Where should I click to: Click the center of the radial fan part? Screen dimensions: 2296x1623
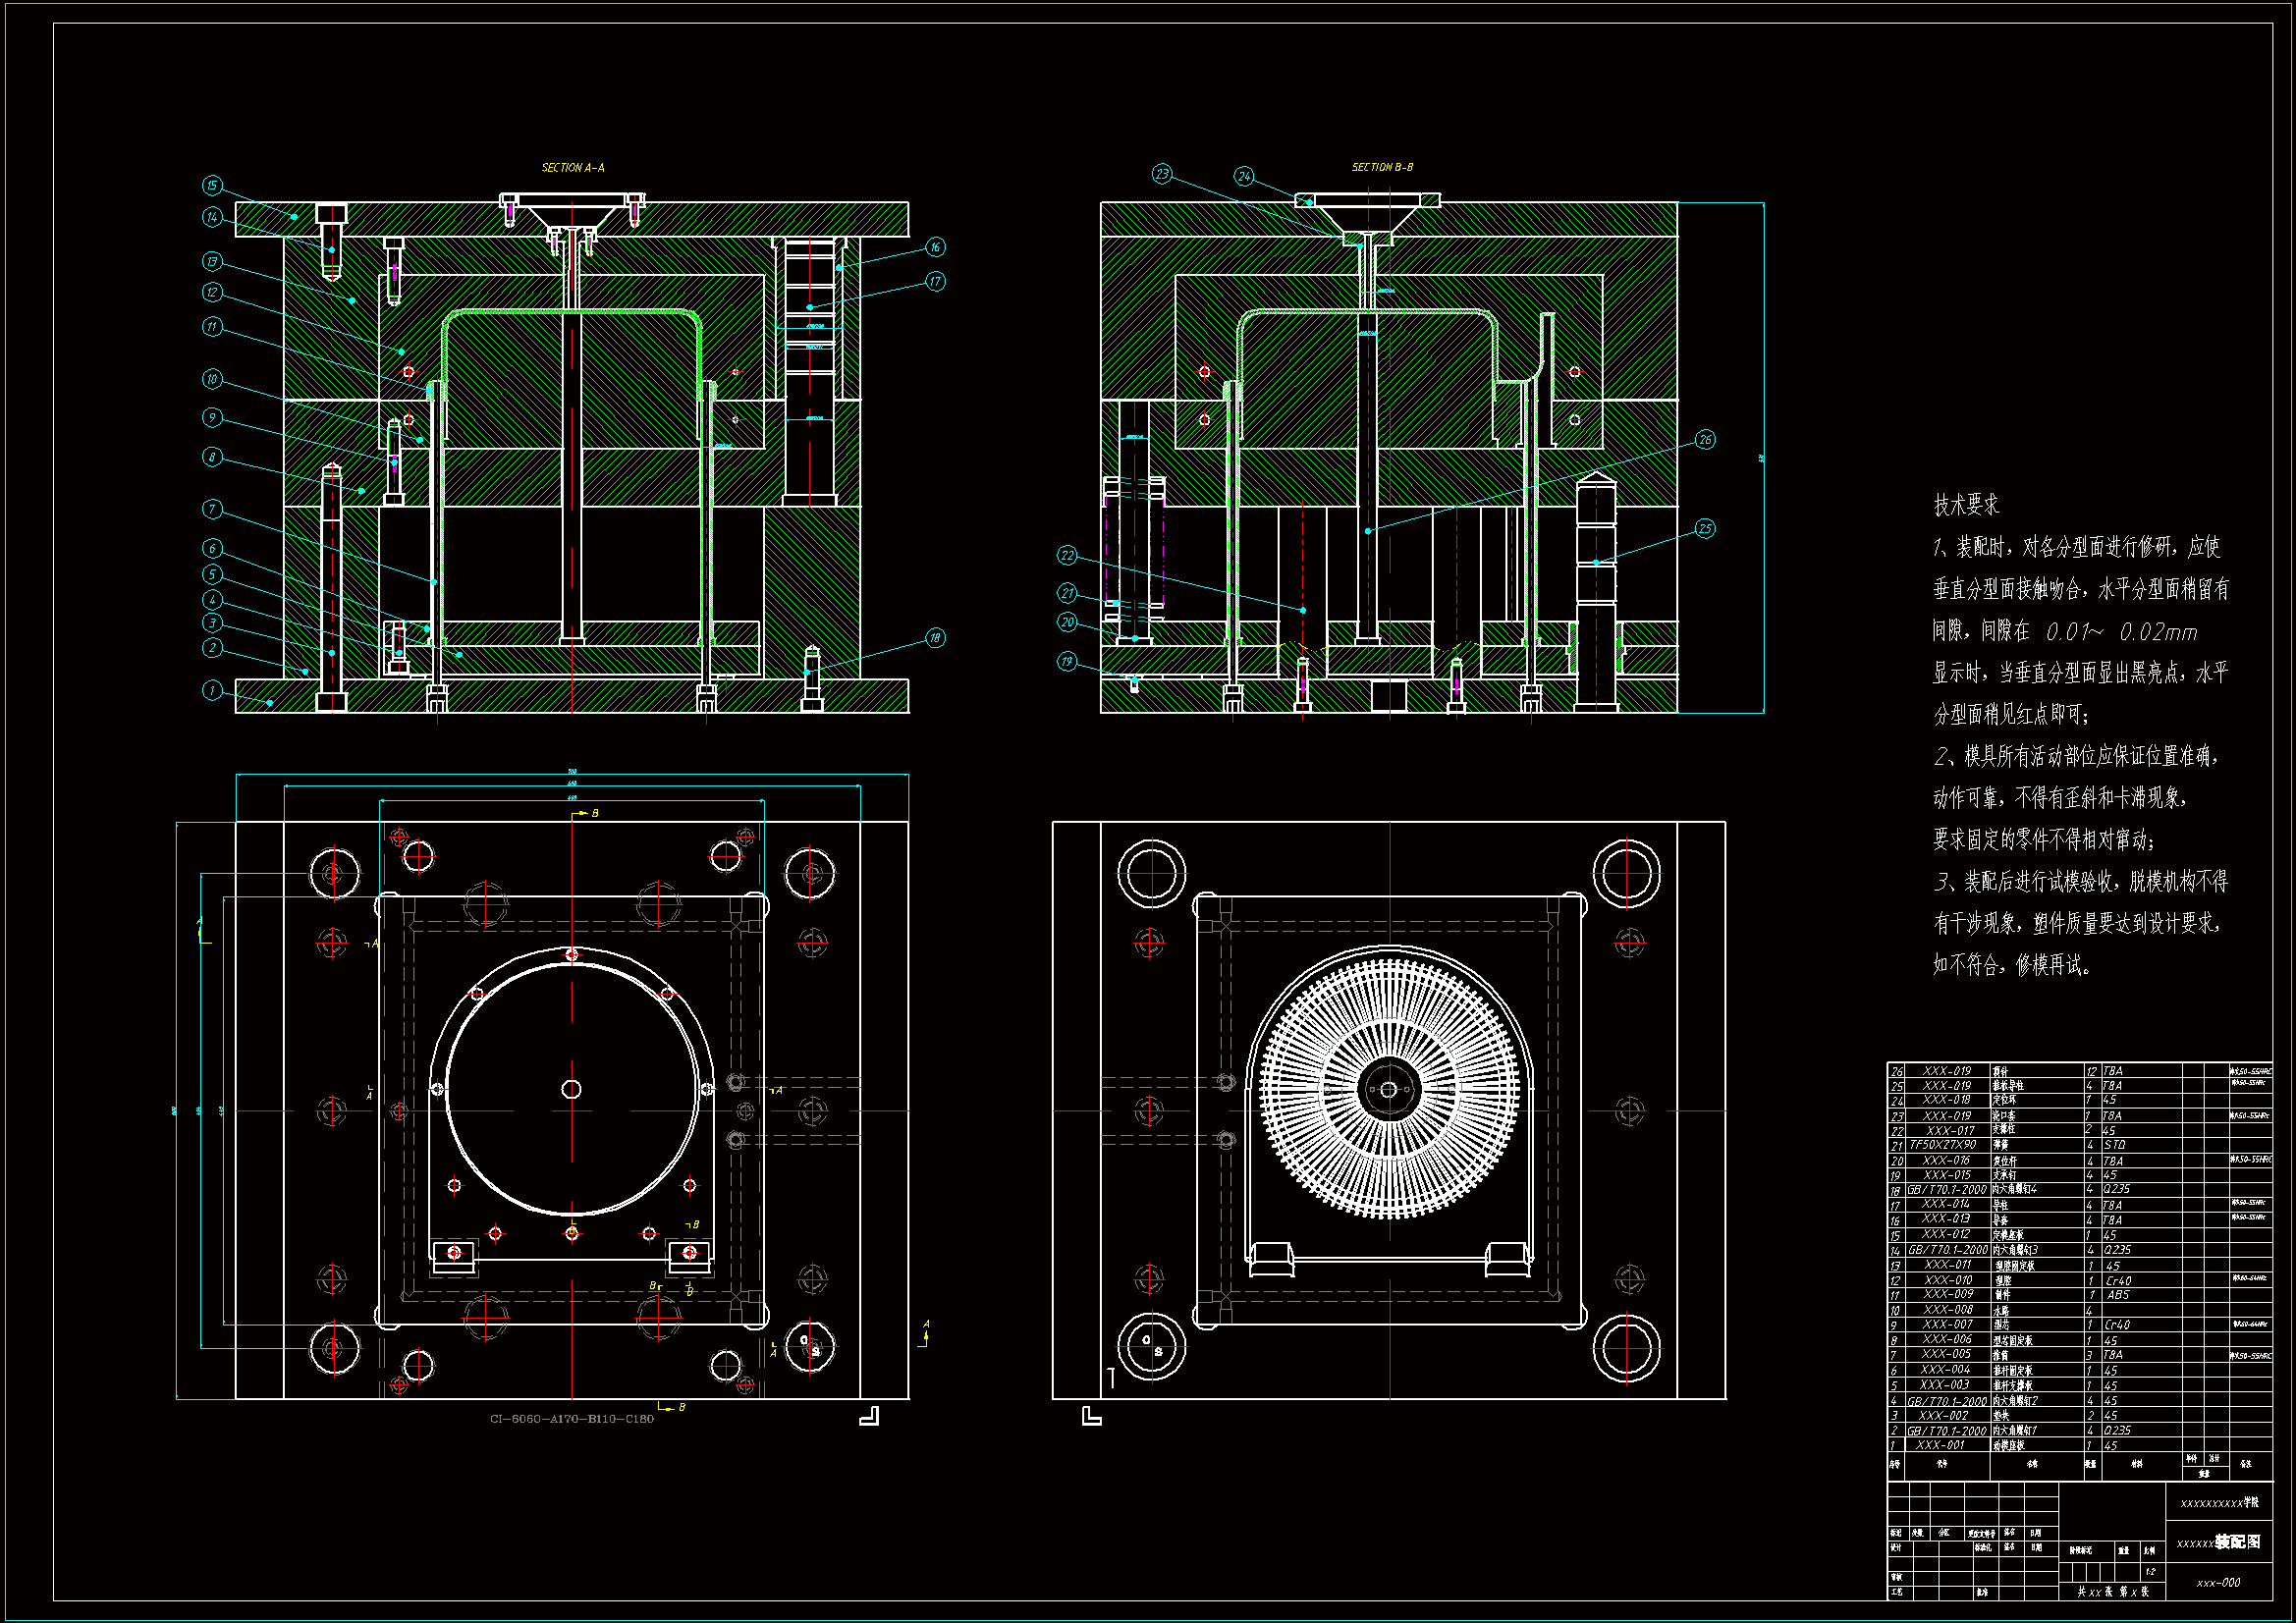(1388, 1090)
